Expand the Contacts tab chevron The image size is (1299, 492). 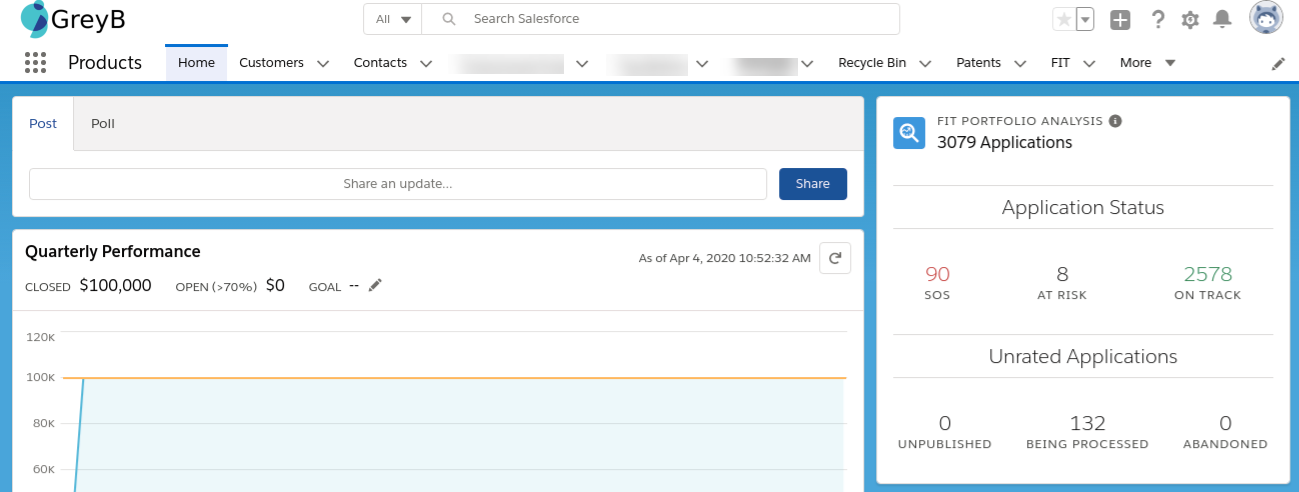[426, 63]
